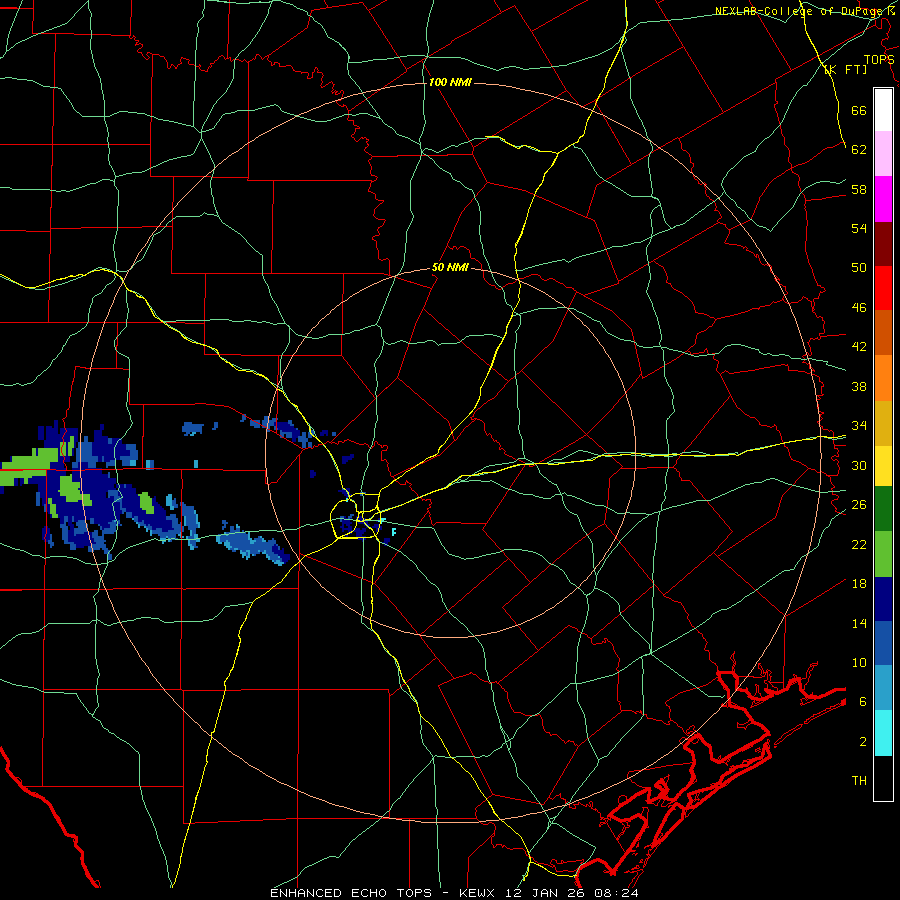Viewport: 900px width, 900px height.
Task: Click the black TH swatch in legend
Action: [883, 778]
